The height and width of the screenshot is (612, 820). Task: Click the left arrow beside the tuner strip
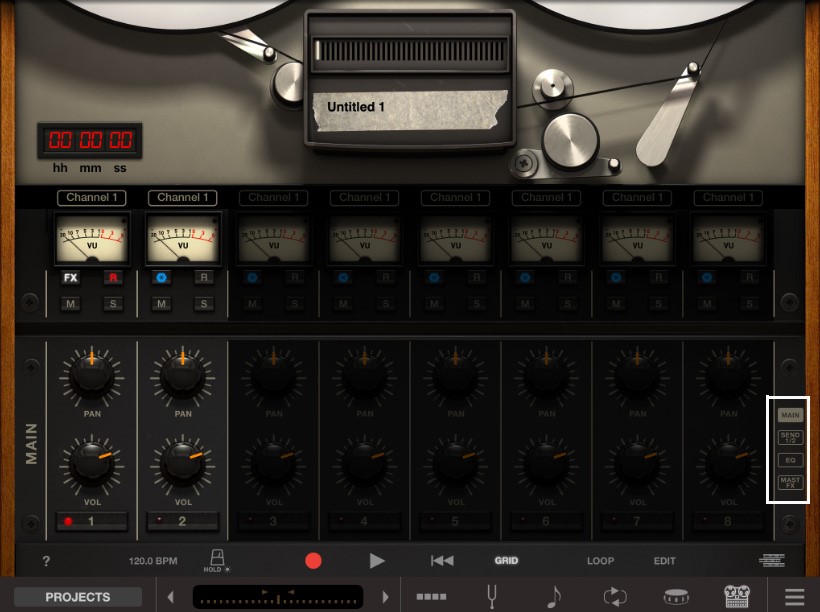point(171,597)
